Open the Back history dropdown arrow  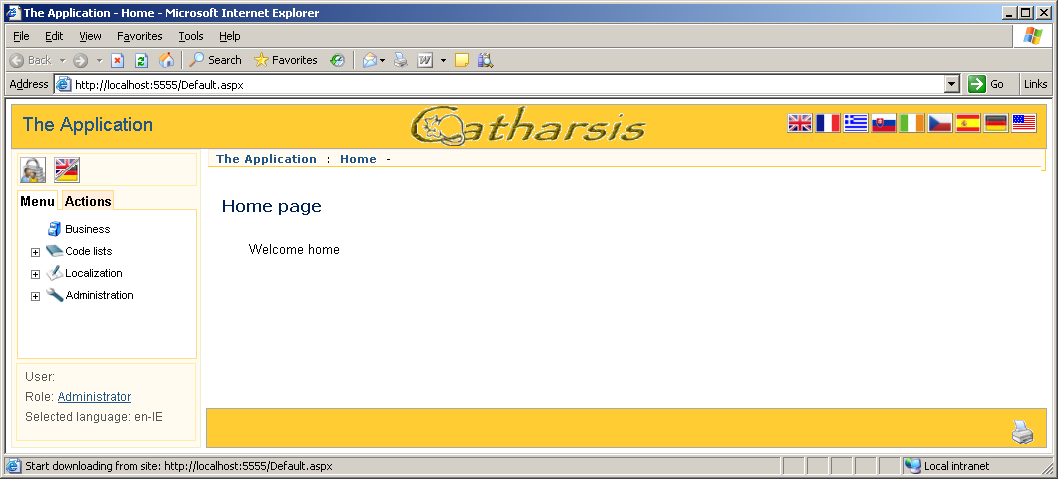(62, 60)
